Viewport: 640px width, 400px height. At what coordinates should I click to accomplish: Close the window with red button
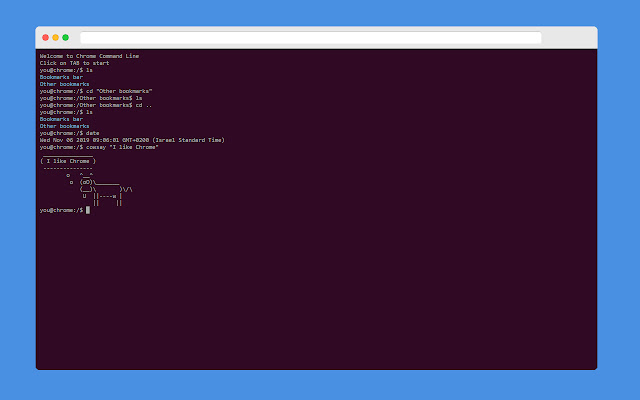[x=46, y=38]
